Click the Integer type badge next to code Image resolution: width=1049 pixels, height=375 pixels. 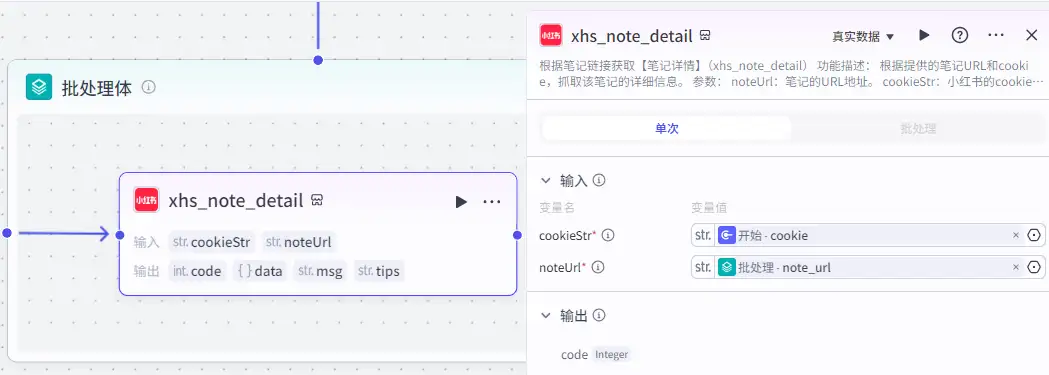pos(611,354)
